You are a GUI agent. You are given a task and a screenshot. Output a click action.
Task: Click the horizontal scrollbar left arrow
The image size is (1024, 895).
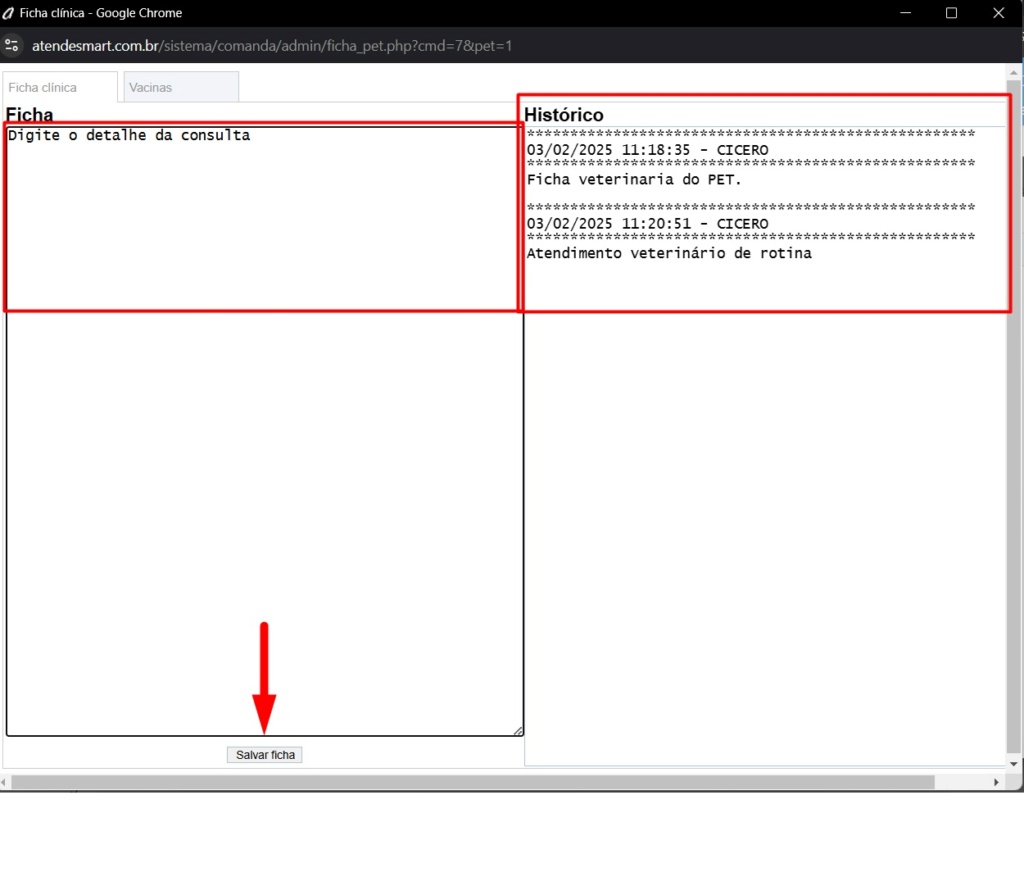pos(5,782)
